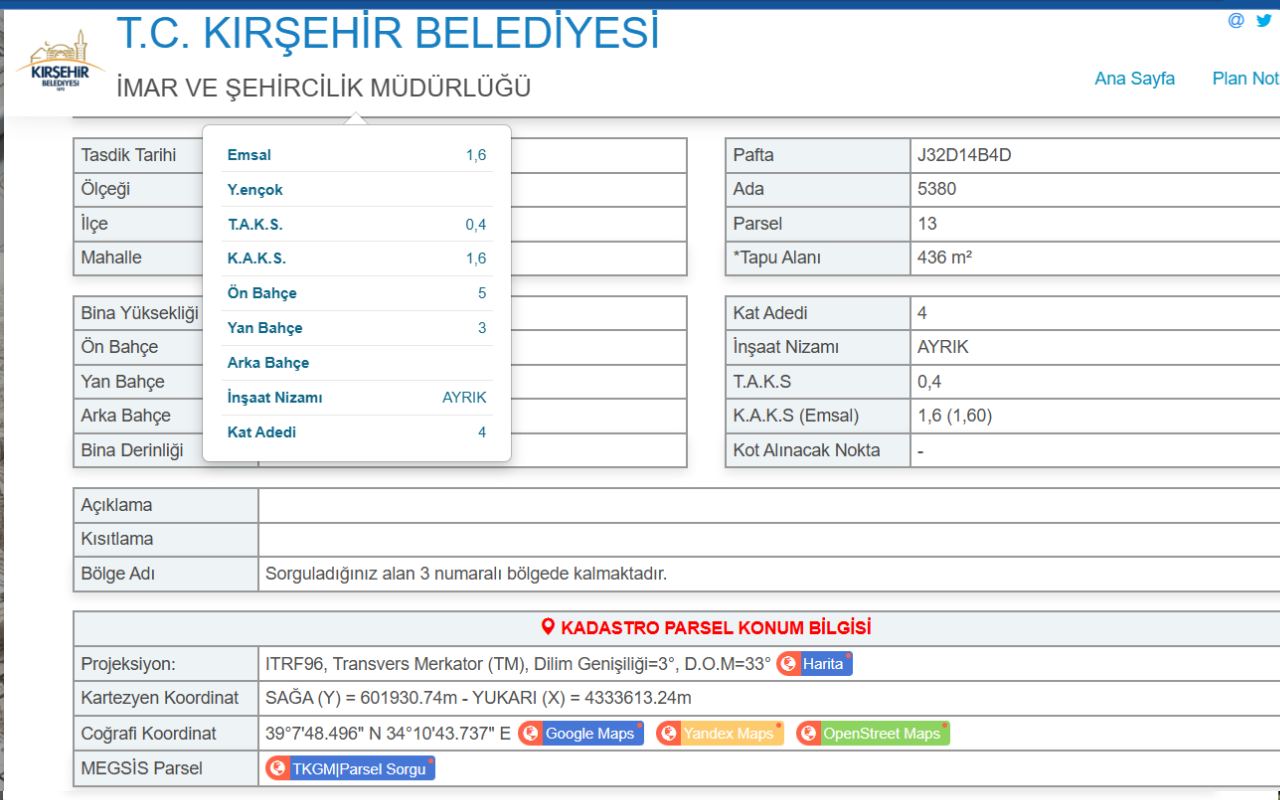Image resolution: width=1280 pixels, height=800 pixels.
Task: Go to Ana Sayfa
Action: click(x=1134, y=78)
